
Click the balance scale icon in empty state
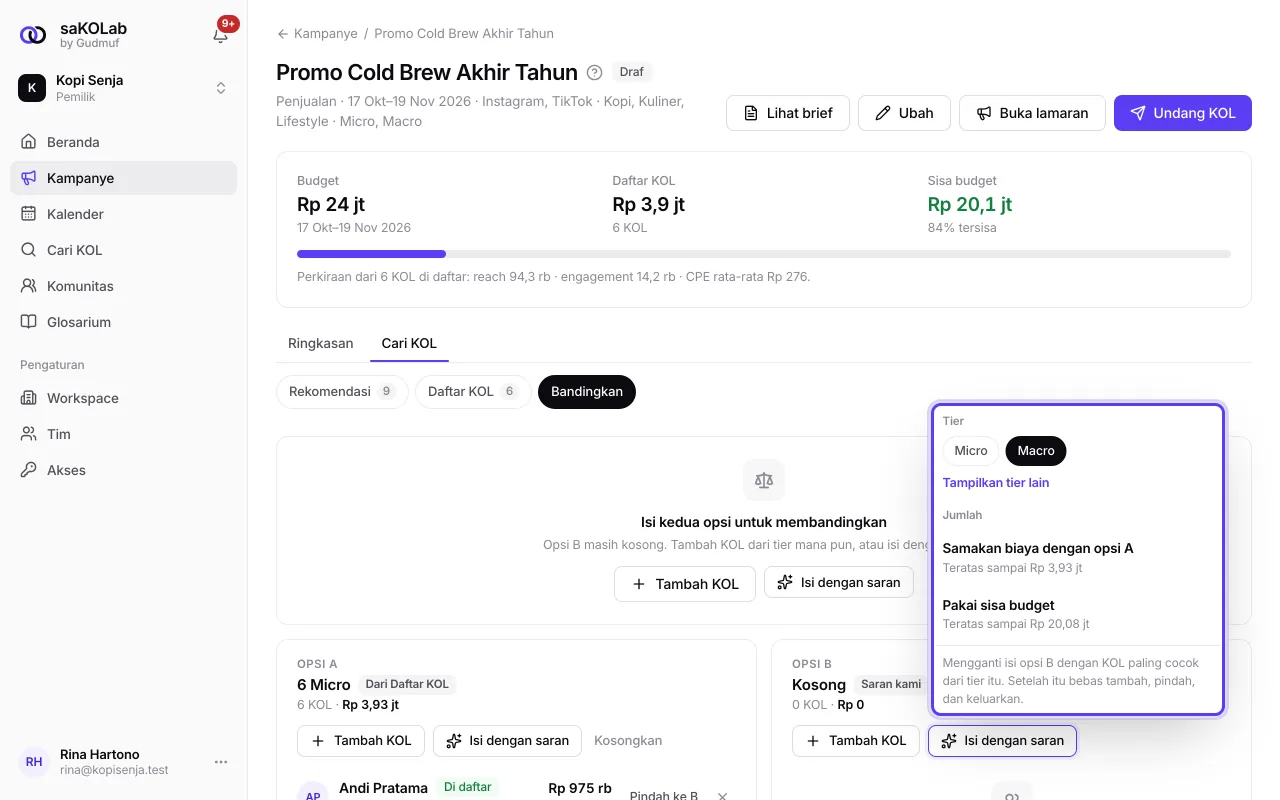[764, 480]
